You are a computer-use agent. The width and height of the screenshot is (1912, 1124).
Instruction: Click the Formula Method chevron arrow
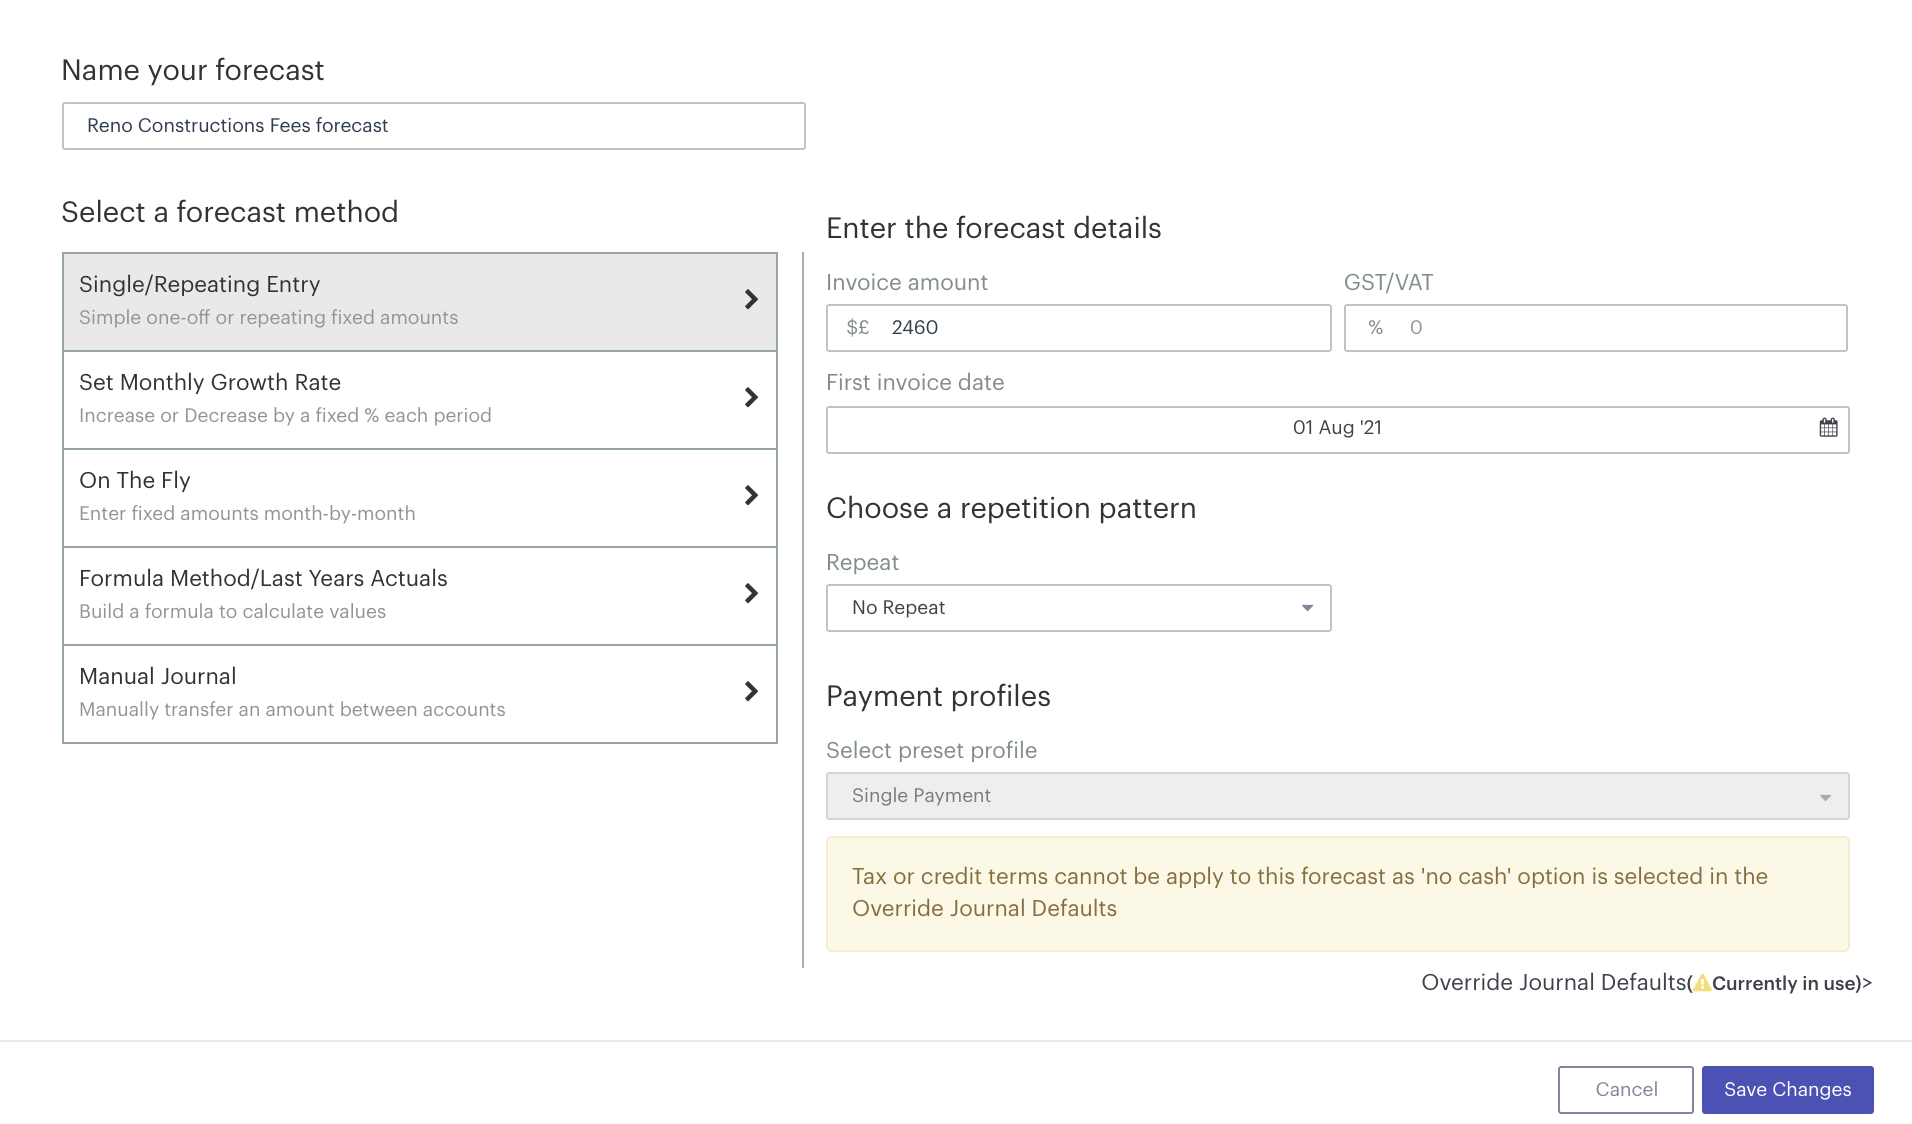(x=751, y=593)
